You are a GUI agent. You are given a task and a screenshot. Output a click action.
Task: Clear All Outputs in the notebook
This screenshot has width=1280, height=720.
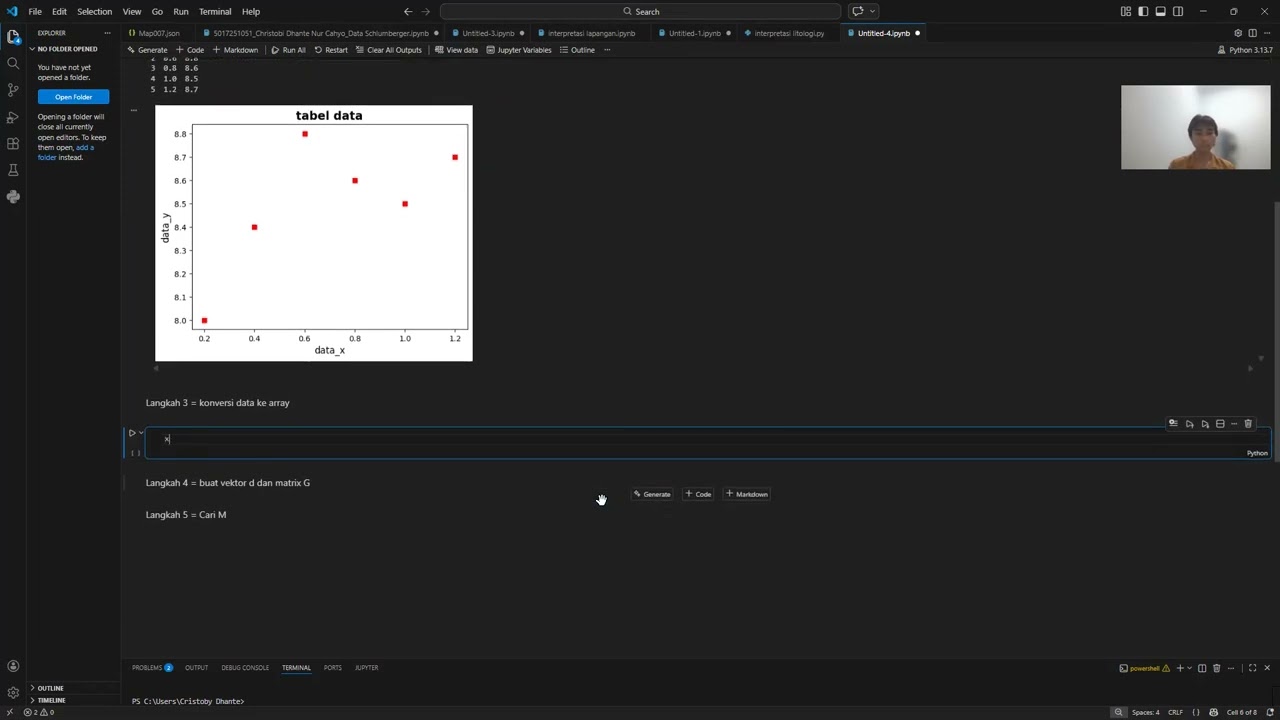pos(389,50)
